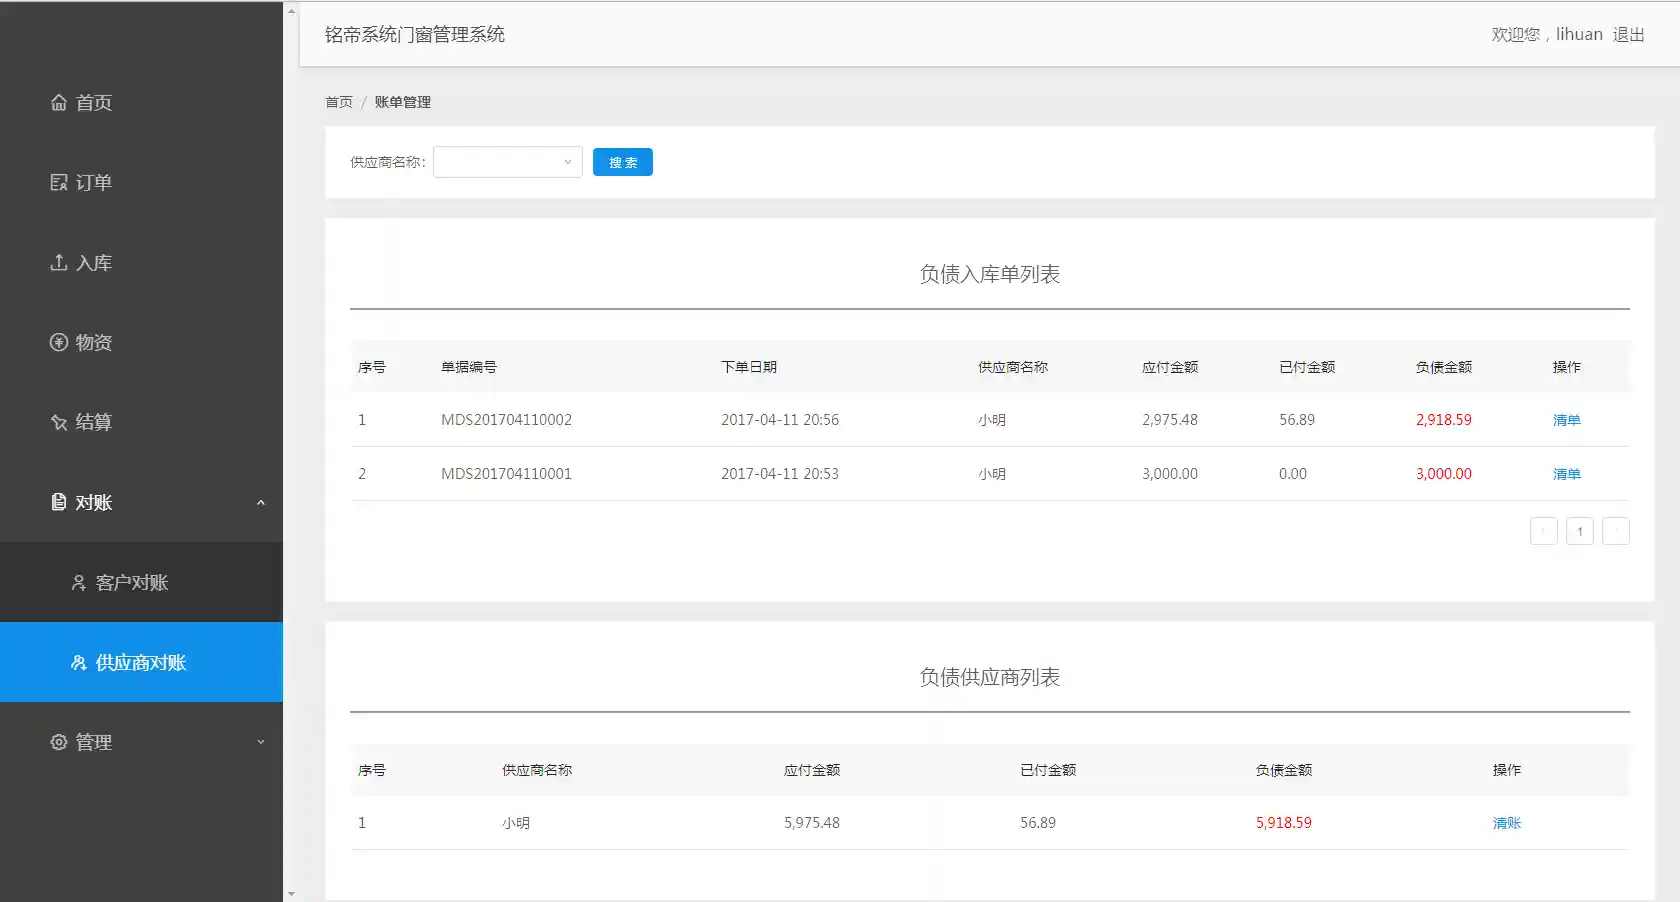Open the 供应商名称 dropdown
This screenshot has width=1680, height=902.
507,162
